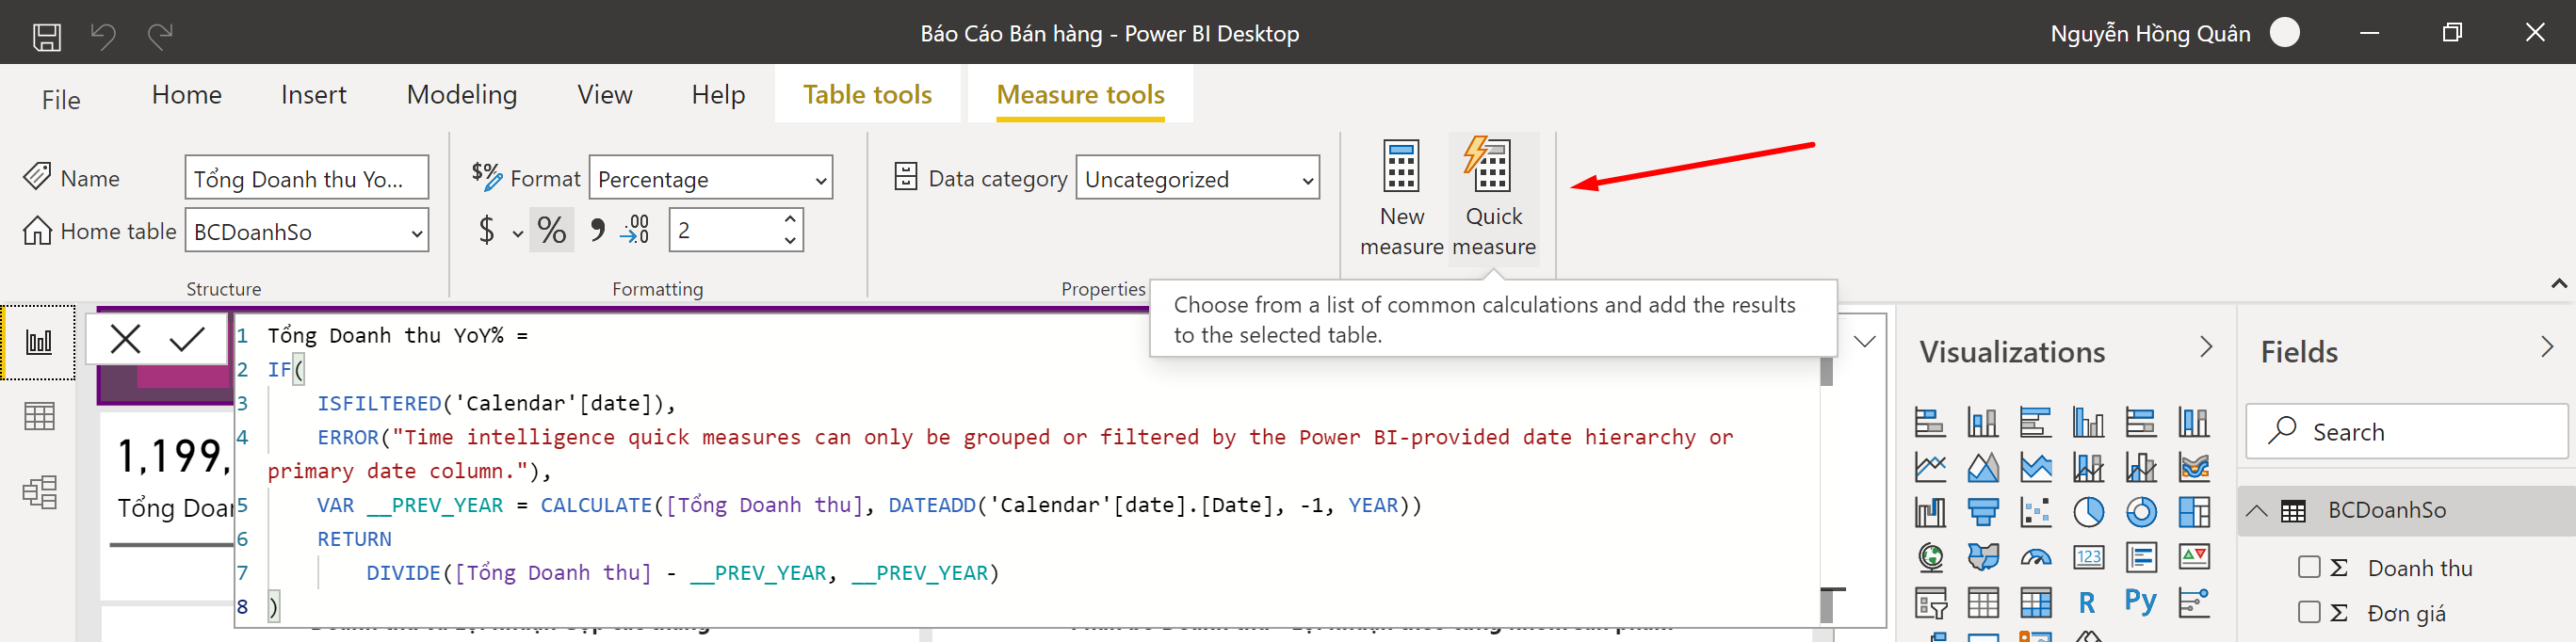Select the key influencers visual
The image size is (2576, 642).
coord(2194,603)
